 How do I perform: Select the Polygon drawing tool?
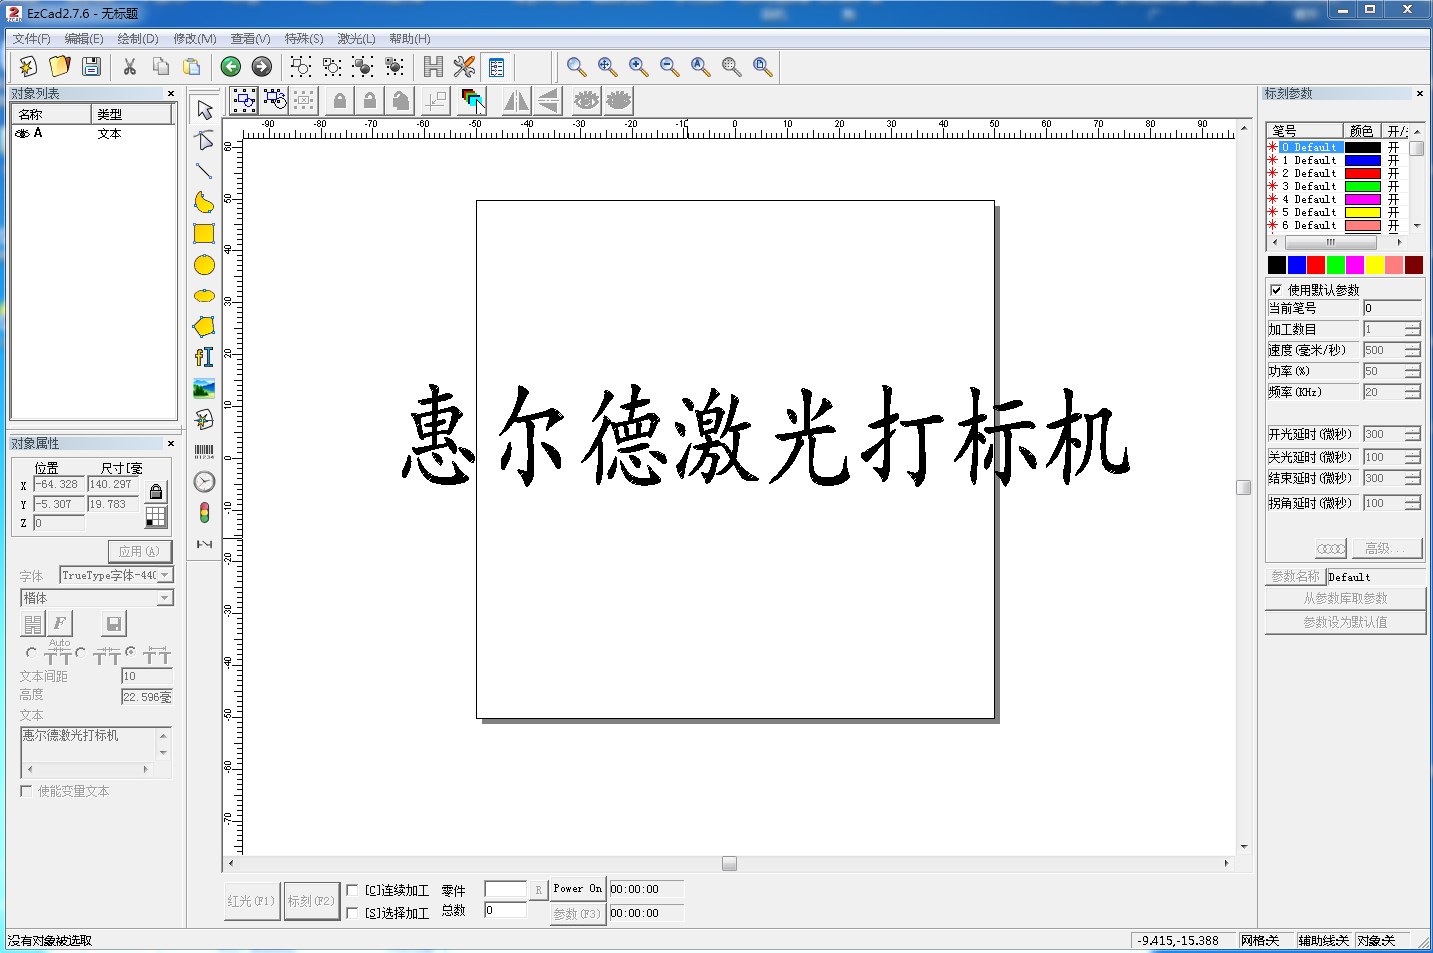(204, 326)
